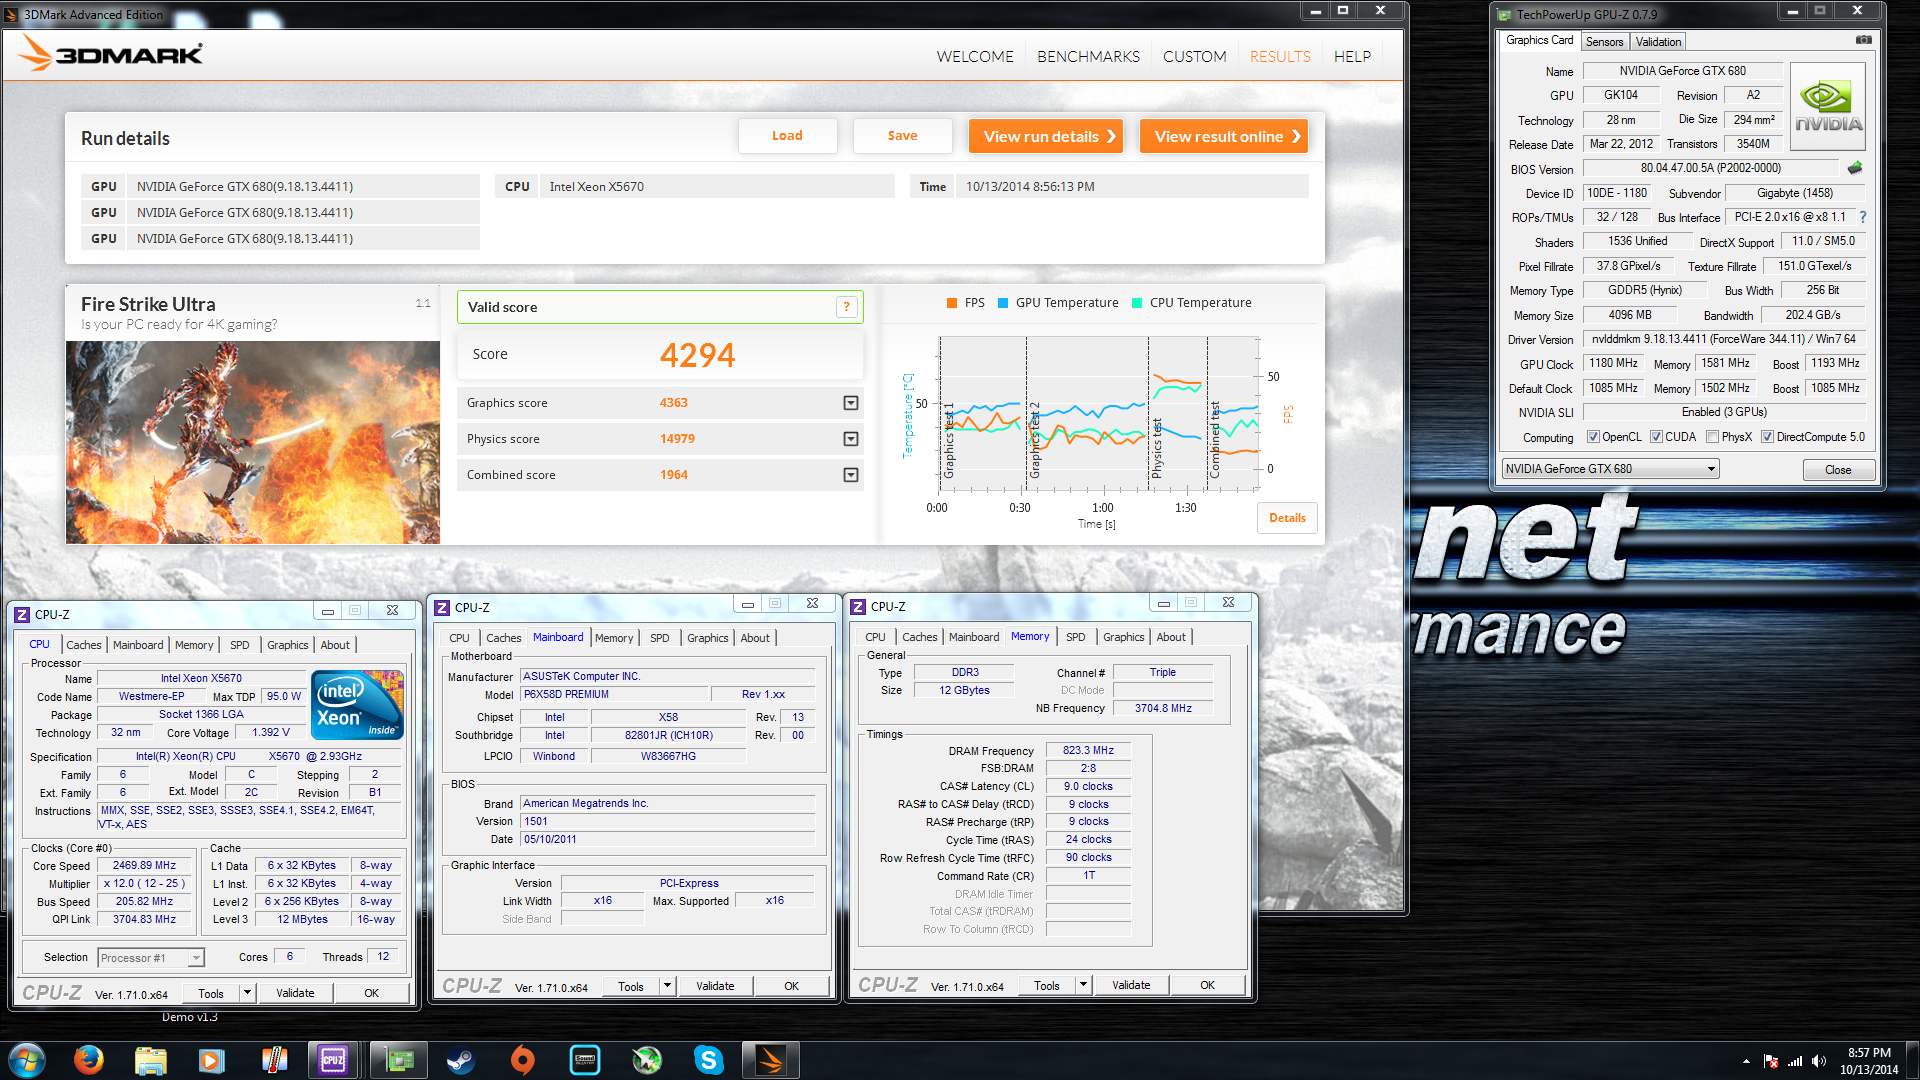Viewport: 1920px width, 1080px height.
Task: Open Origin from the taskbar
Action: click(x=522, y=1060)
